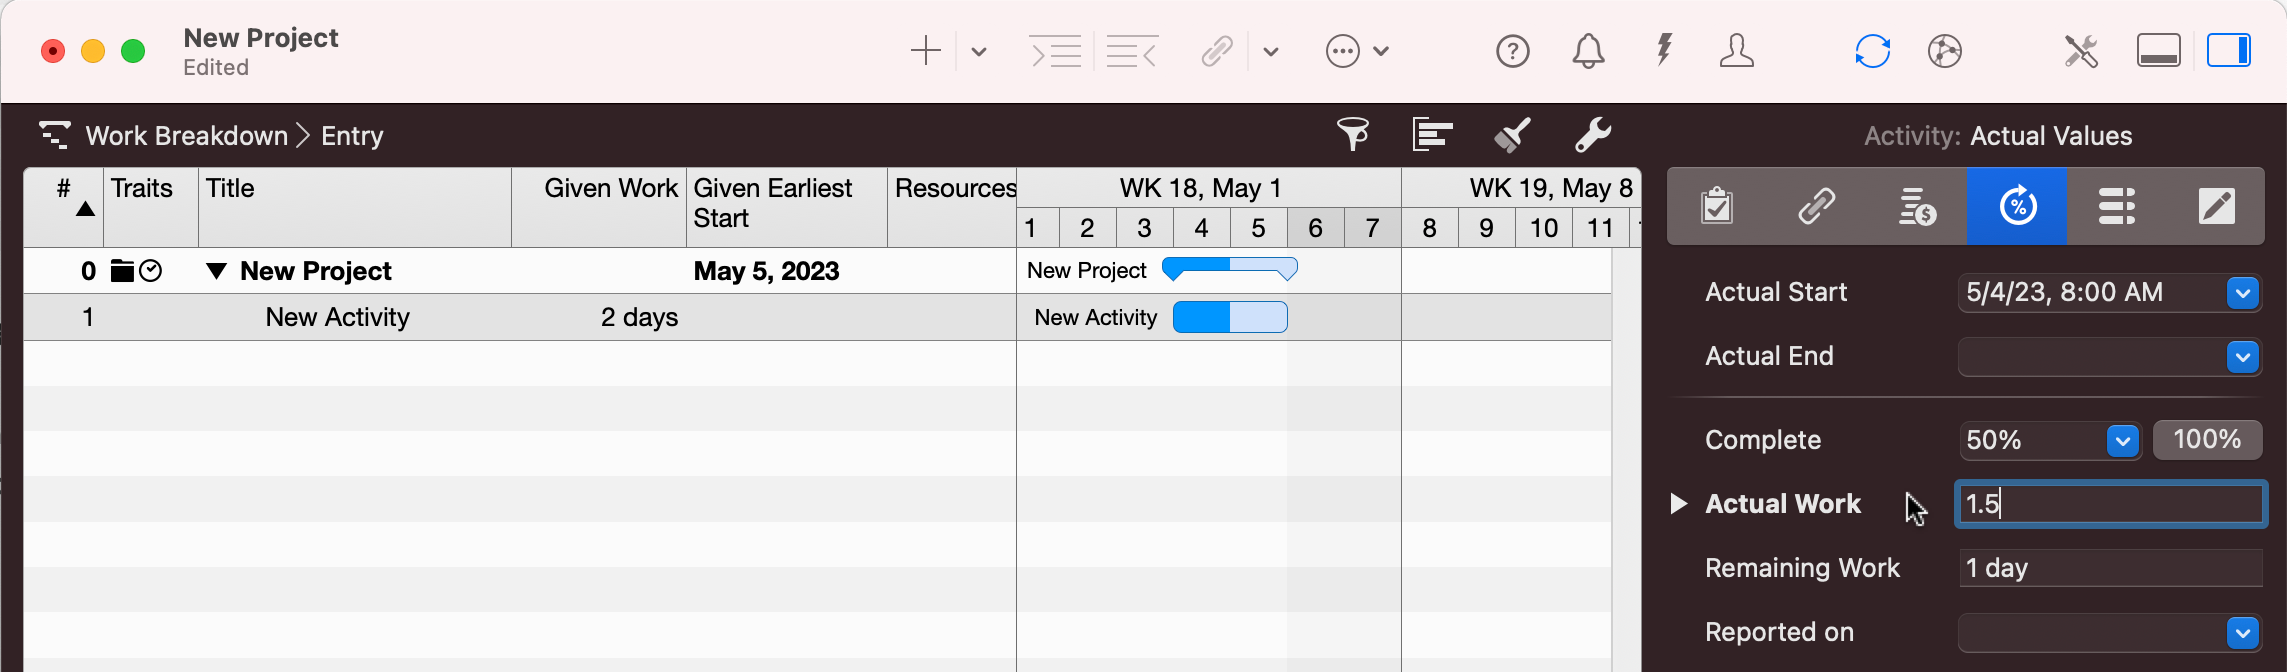Click the lightning bolt toolbar icon
This screenshot has height=672, width=2287.
1664,50
